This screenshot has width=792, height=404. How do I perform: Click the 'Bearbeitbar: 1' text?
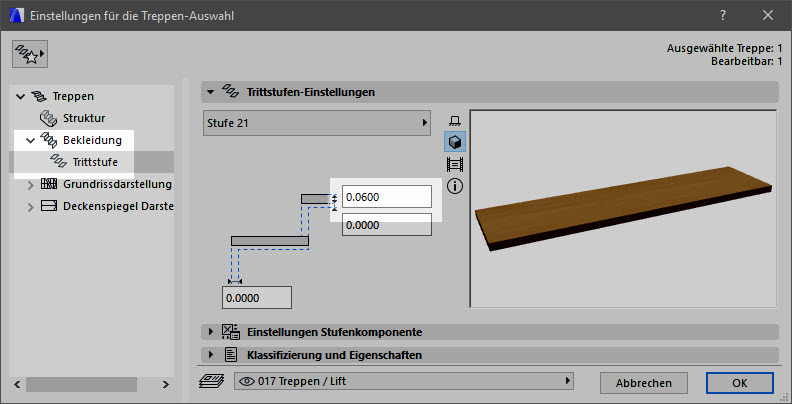click(x=747, y=62)
